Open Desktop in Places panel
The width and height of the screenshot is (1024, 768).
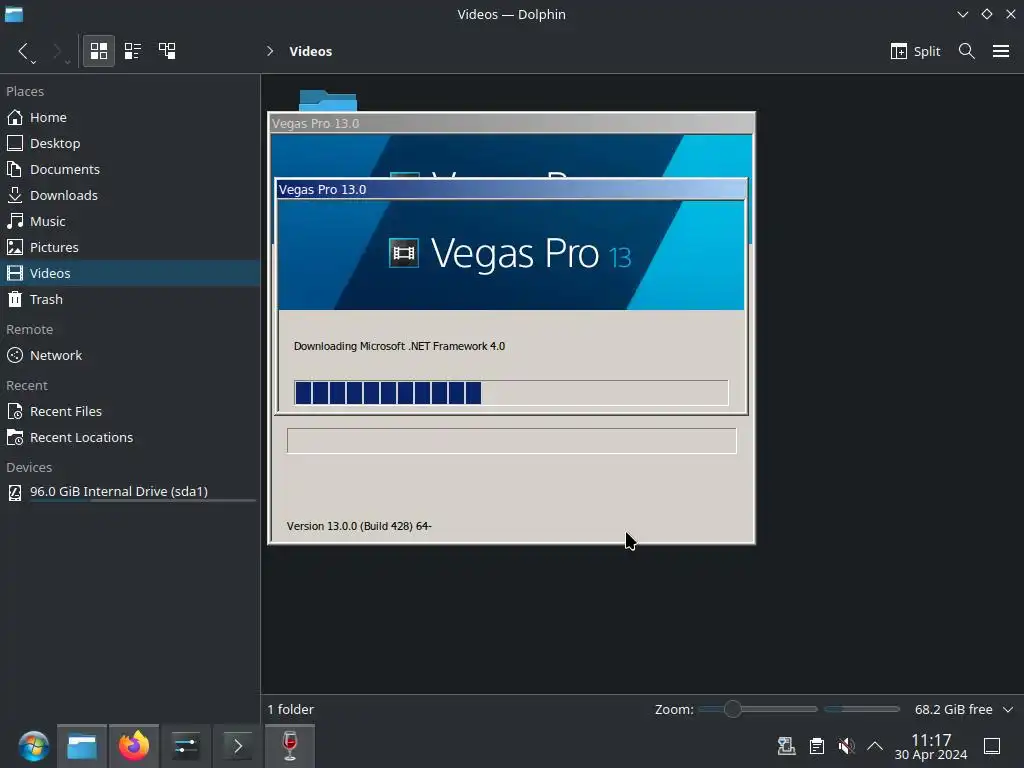pos(130,143)
